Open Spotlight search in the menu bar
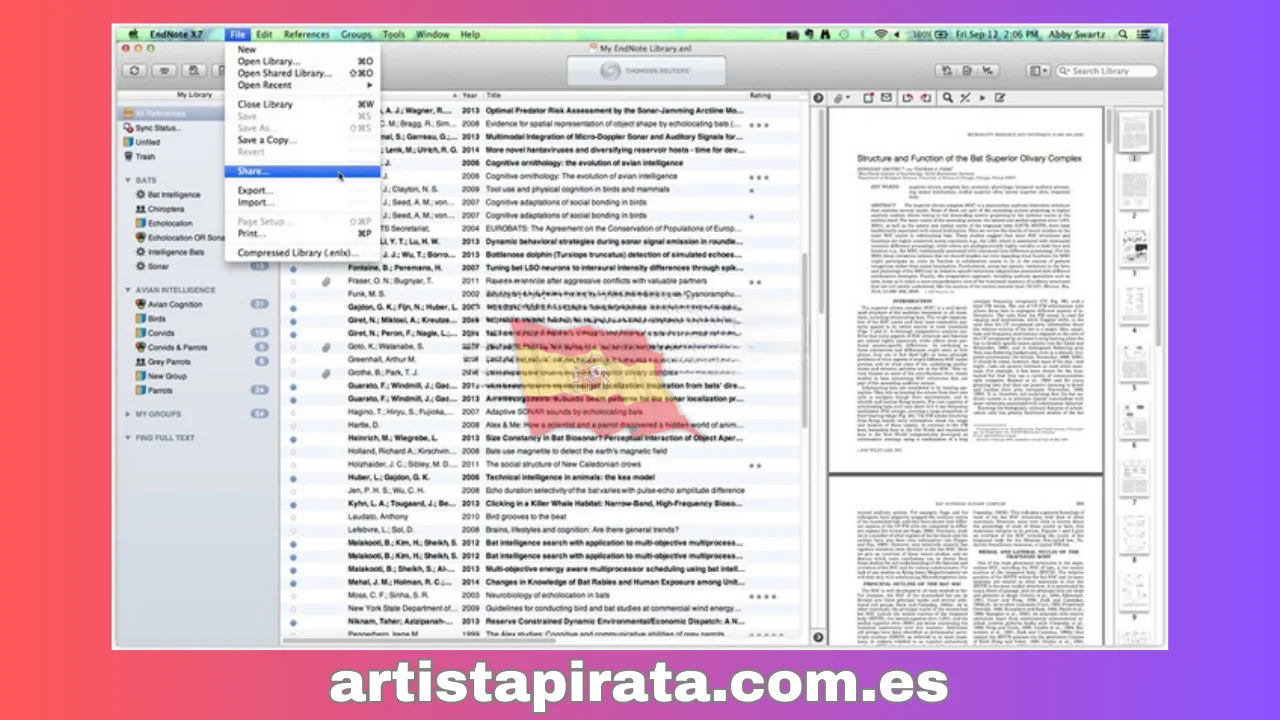The image size is (1280, 720). tap(1123, 34)
